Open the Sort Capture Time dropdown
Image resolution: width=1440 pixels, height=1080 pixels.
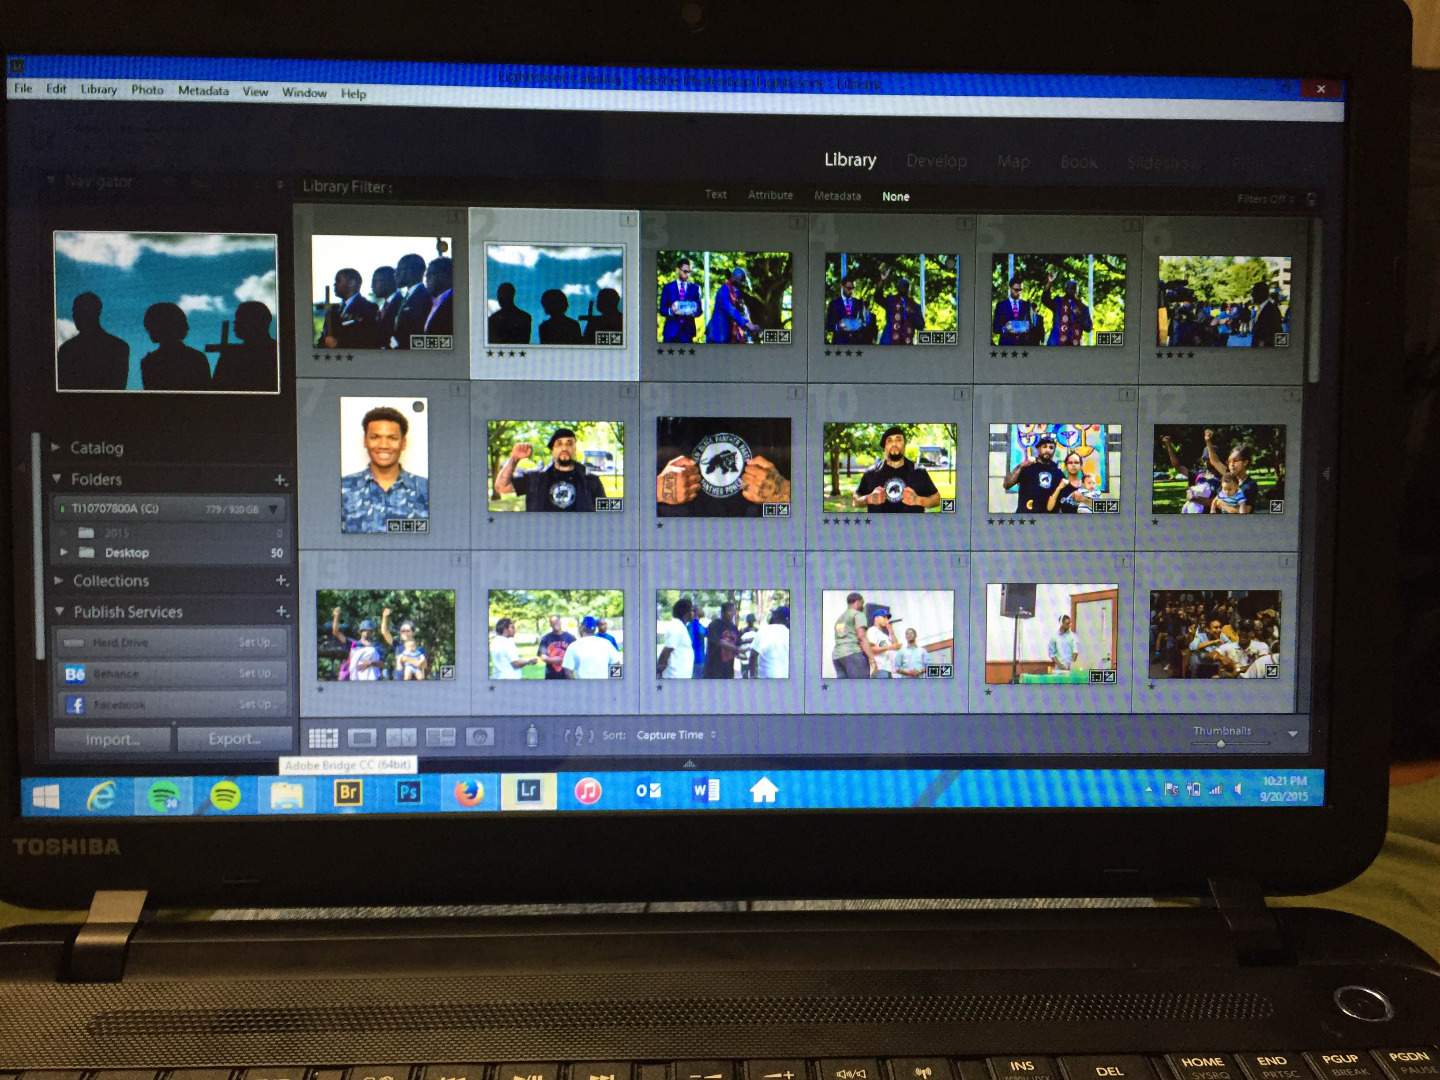coord(676,735)
